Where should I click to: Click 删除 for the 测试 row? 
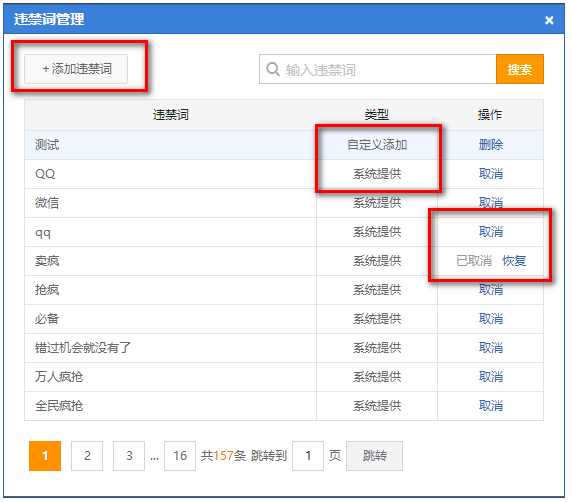(x=491, y=145)
